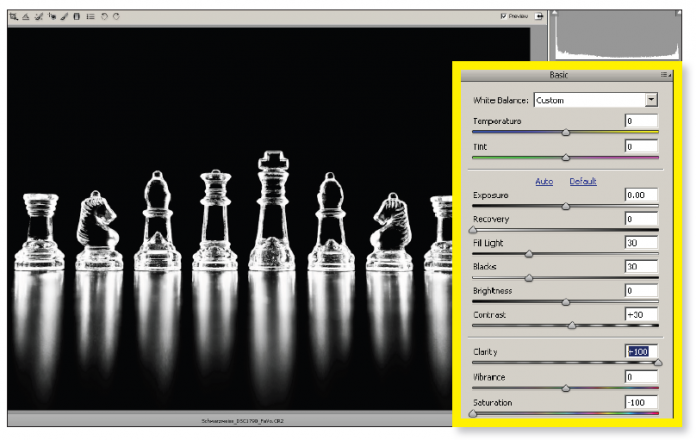Select the Adjustment Brush tool

pos(66,17)
